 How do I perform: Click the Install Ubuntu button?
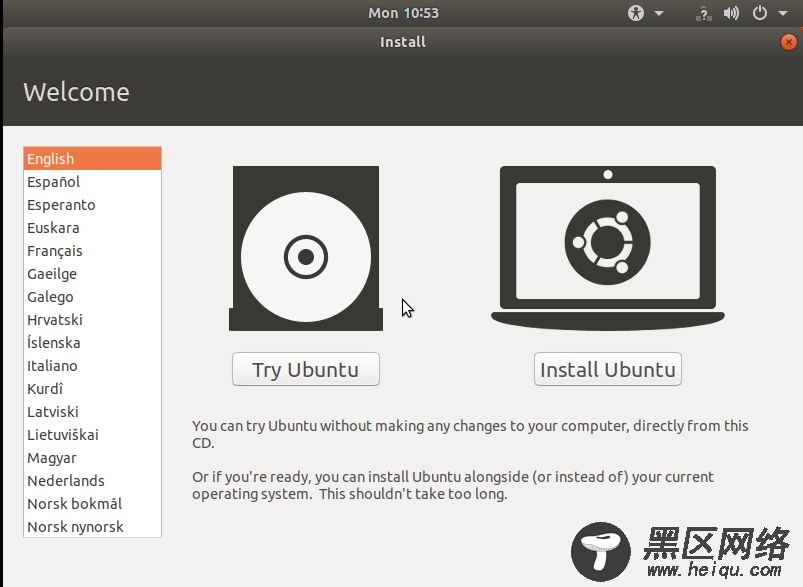click(x=608, y=369)
